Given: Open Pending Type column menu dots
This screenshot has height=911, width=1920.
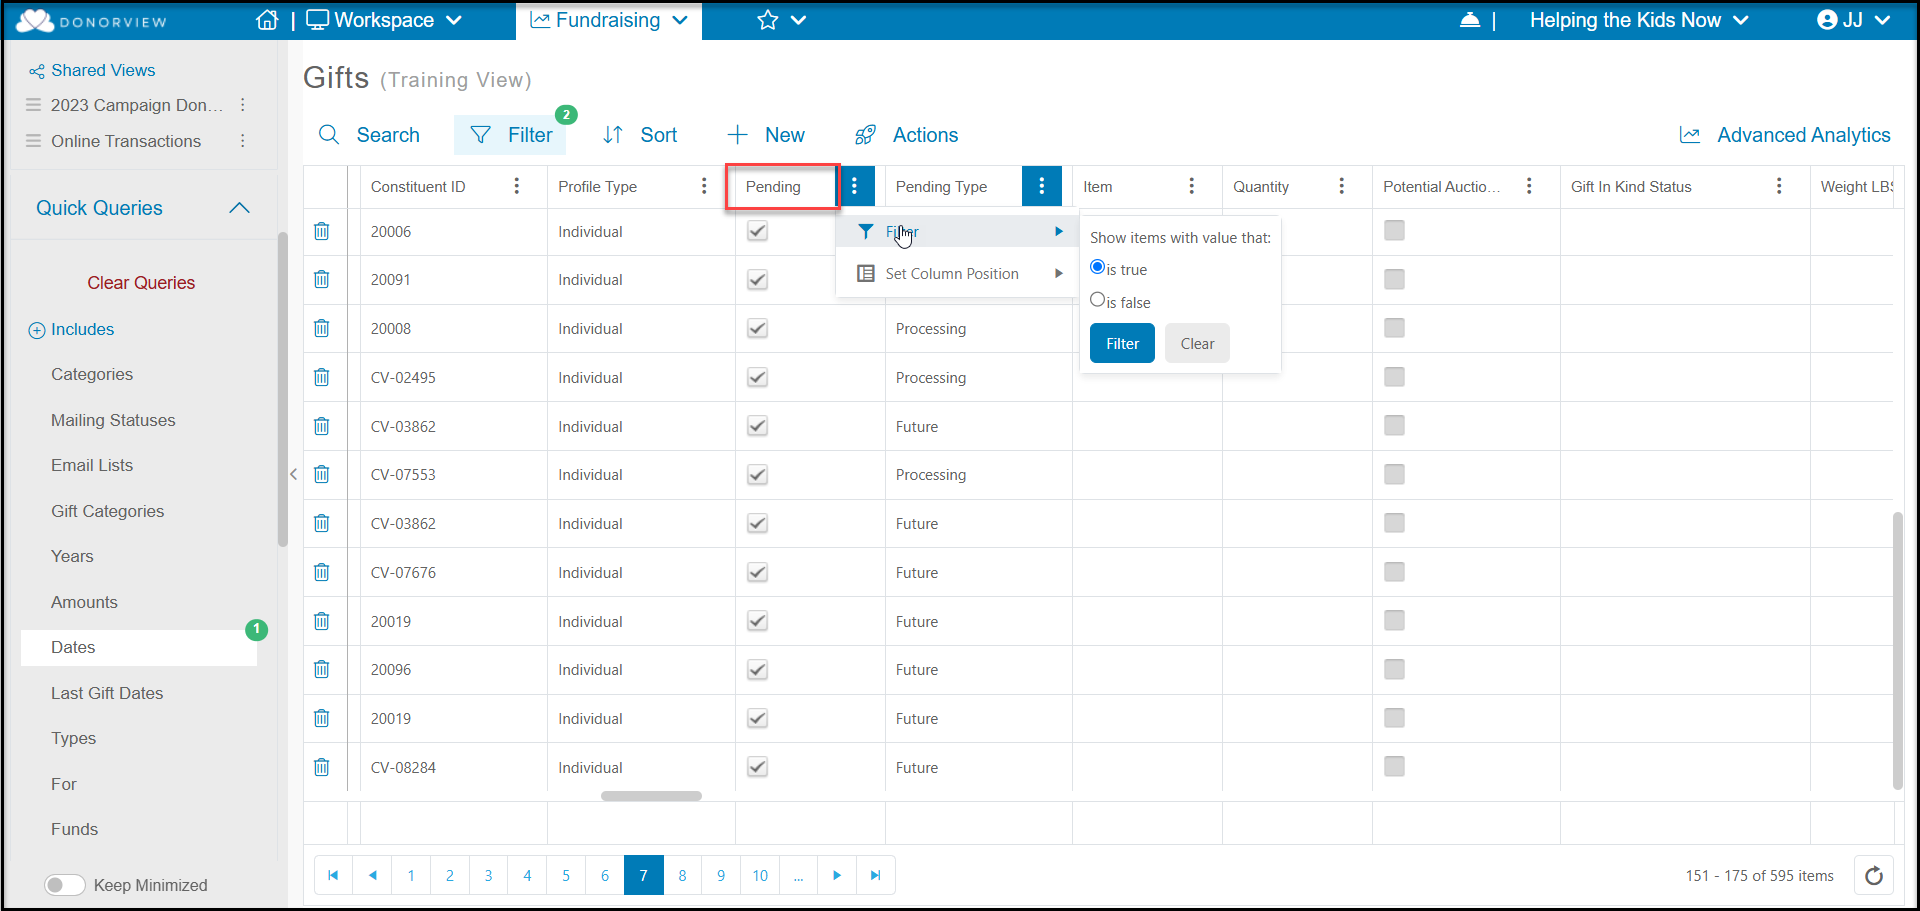Looking at the screenshot, I should tap(1042, 186).
